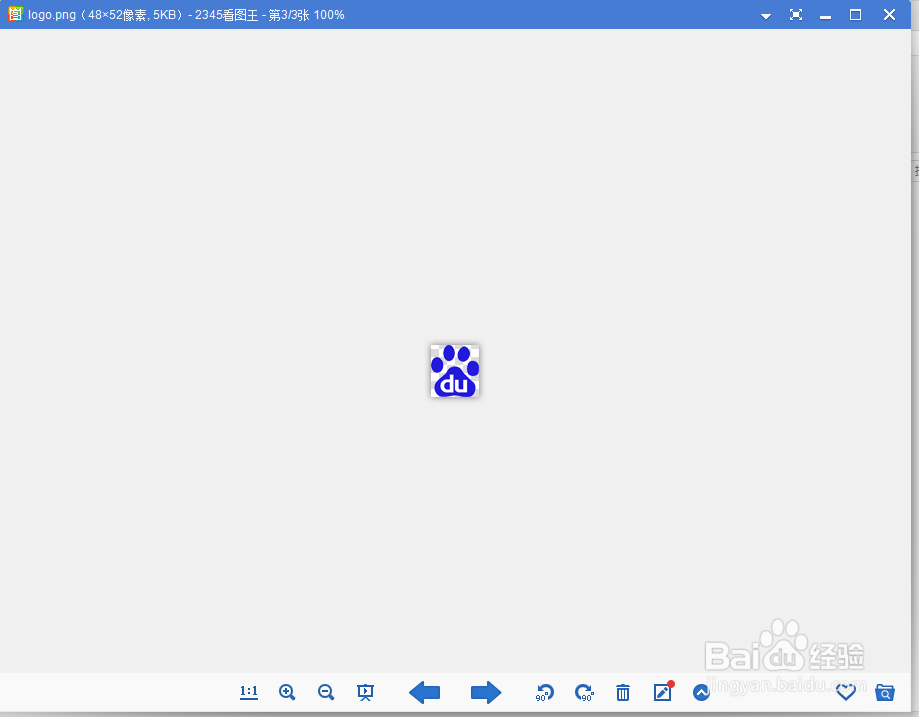Click the Baidu paw logo image
919x717 pixels.
[x=455, y=371]
